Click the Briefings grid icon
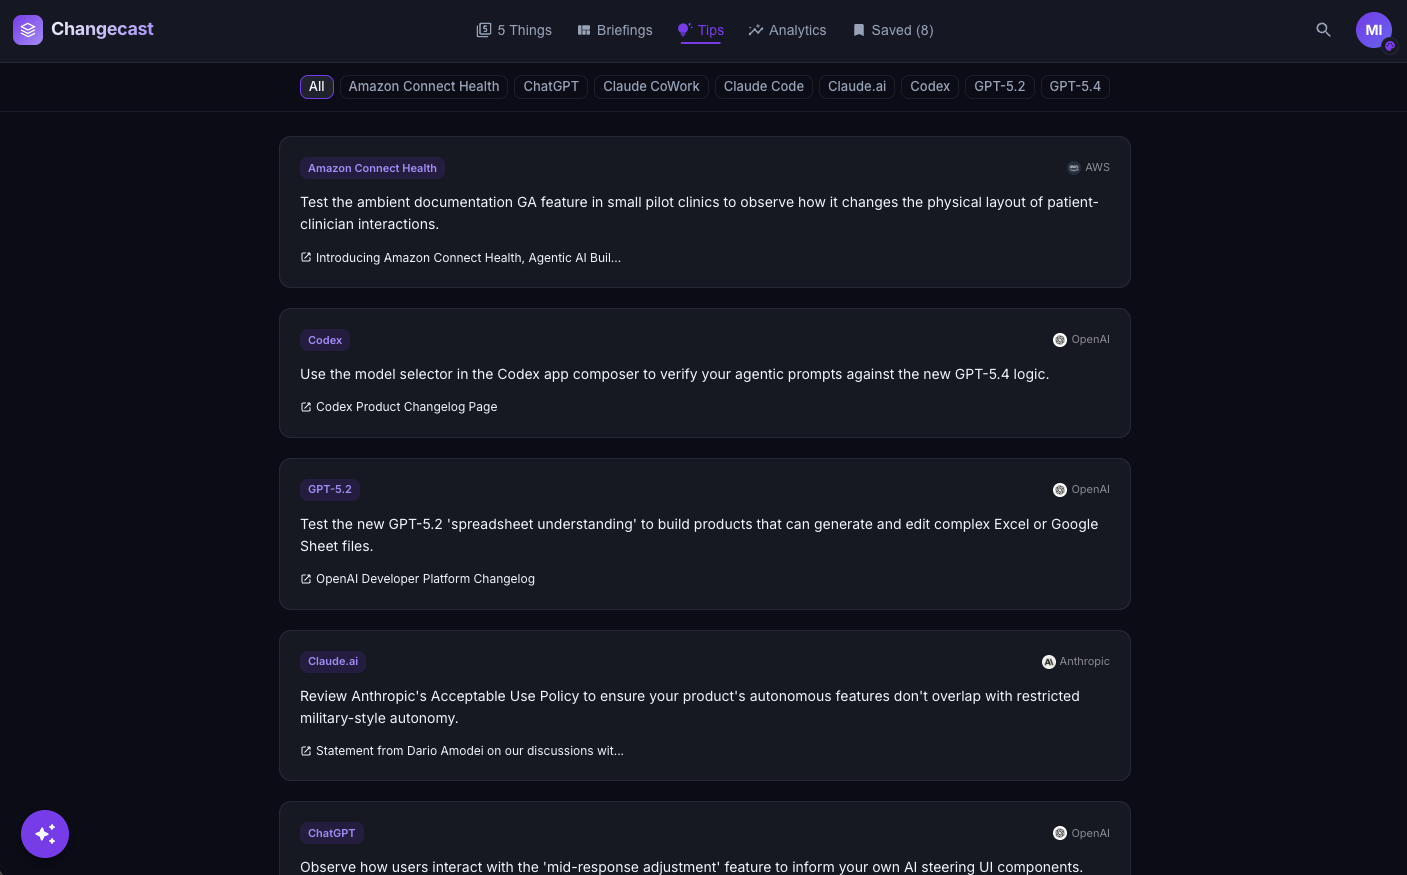The image size is (1407, 875). pyautogui.click(x=583, y=30)
